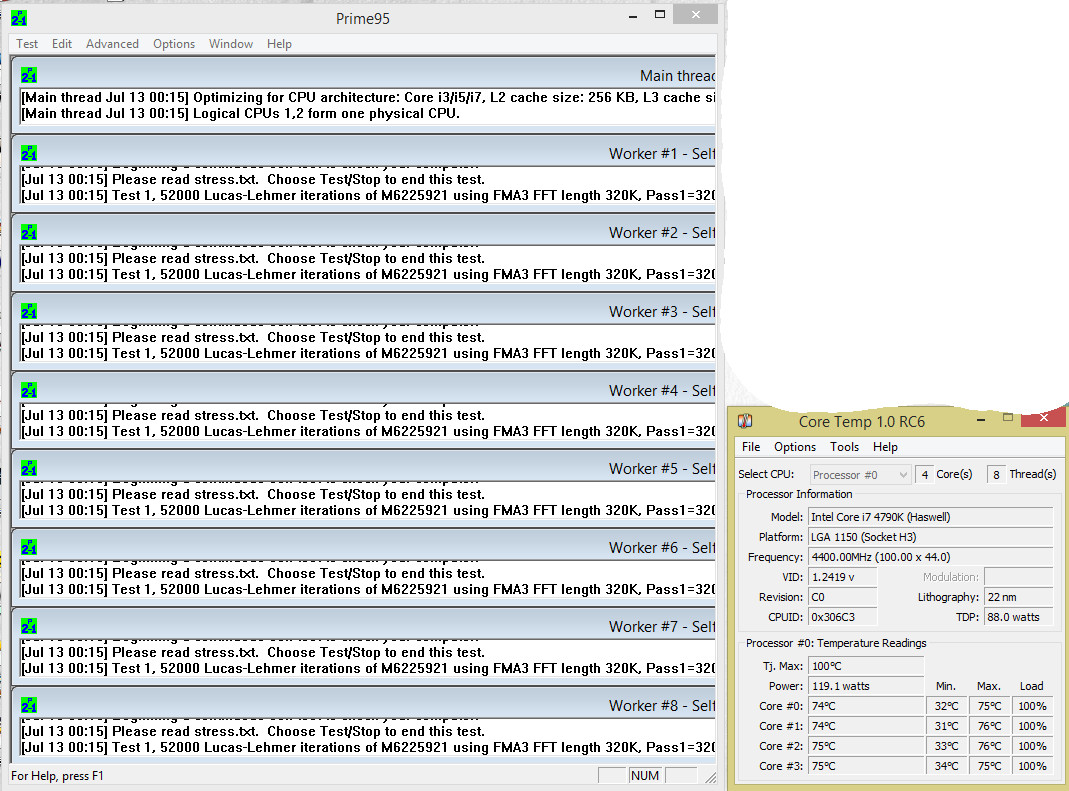Click the NUM indicator in status bar
Screen dimensions: 1069x791
[644, 775]
